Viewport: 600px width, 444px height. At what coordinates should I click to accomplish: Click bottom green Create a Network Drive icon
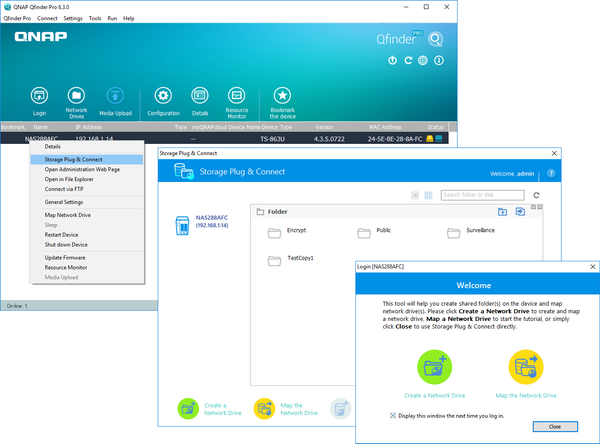click(188, 409)
